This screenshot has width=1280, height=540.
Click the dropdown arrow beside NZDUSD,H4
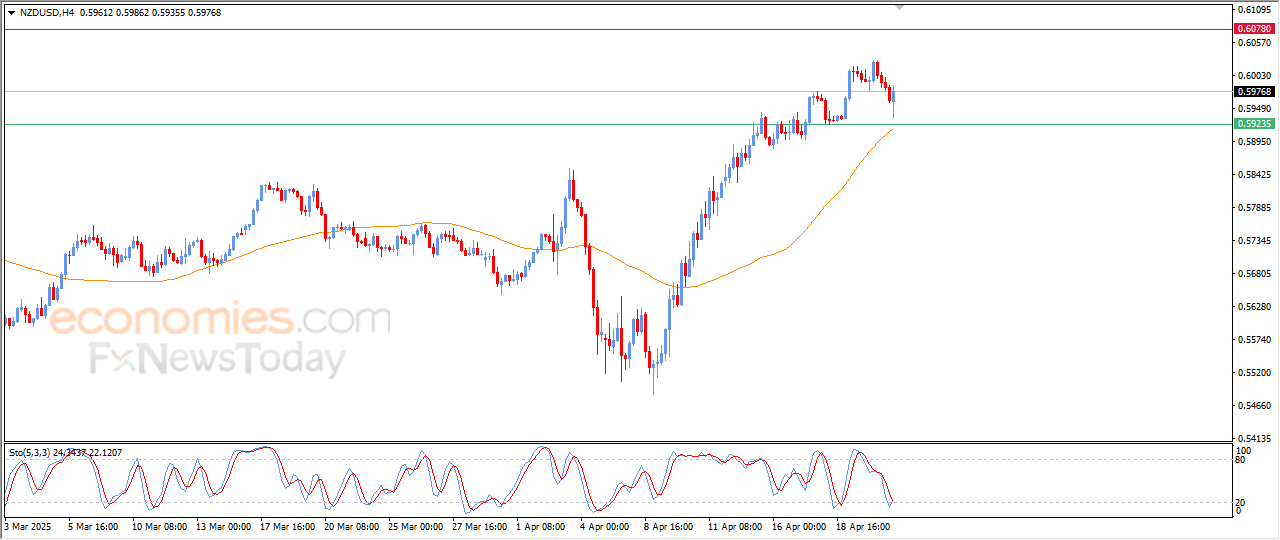[11, 12]
